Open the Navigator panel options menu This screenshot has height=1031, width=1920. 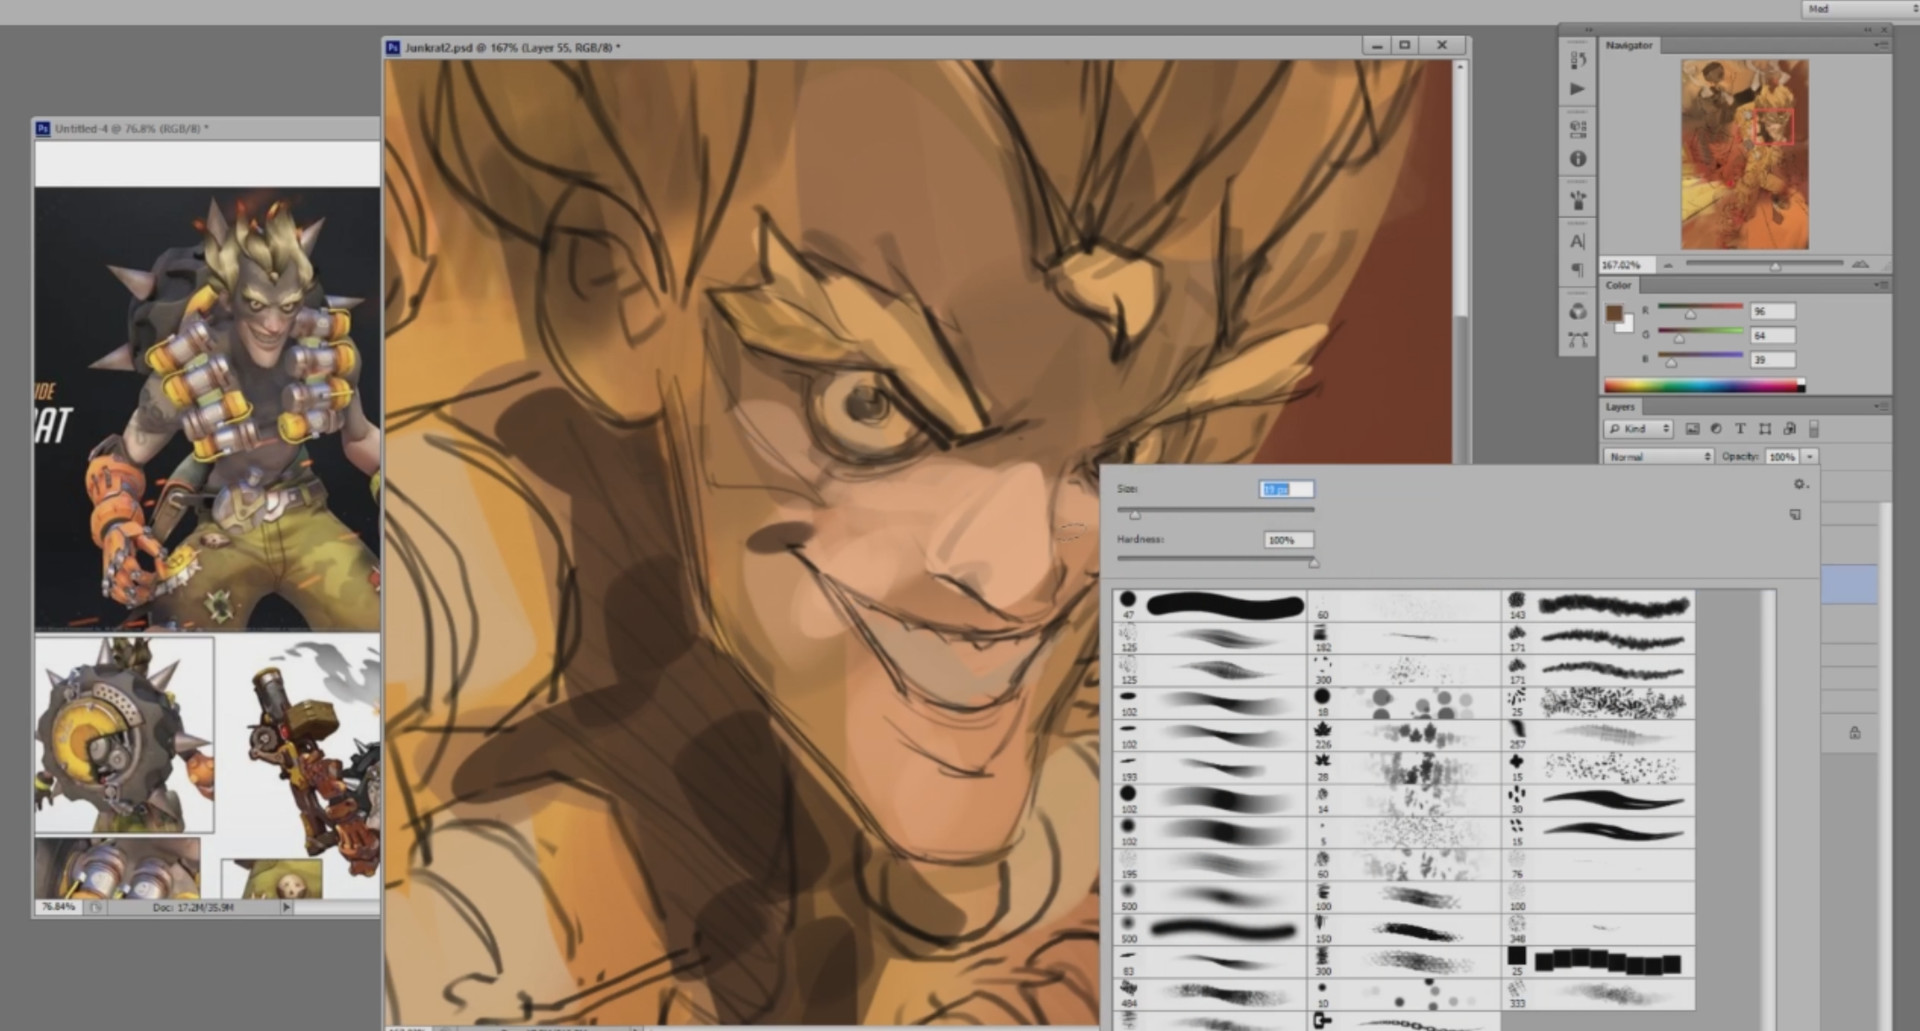pos(1882,45)
